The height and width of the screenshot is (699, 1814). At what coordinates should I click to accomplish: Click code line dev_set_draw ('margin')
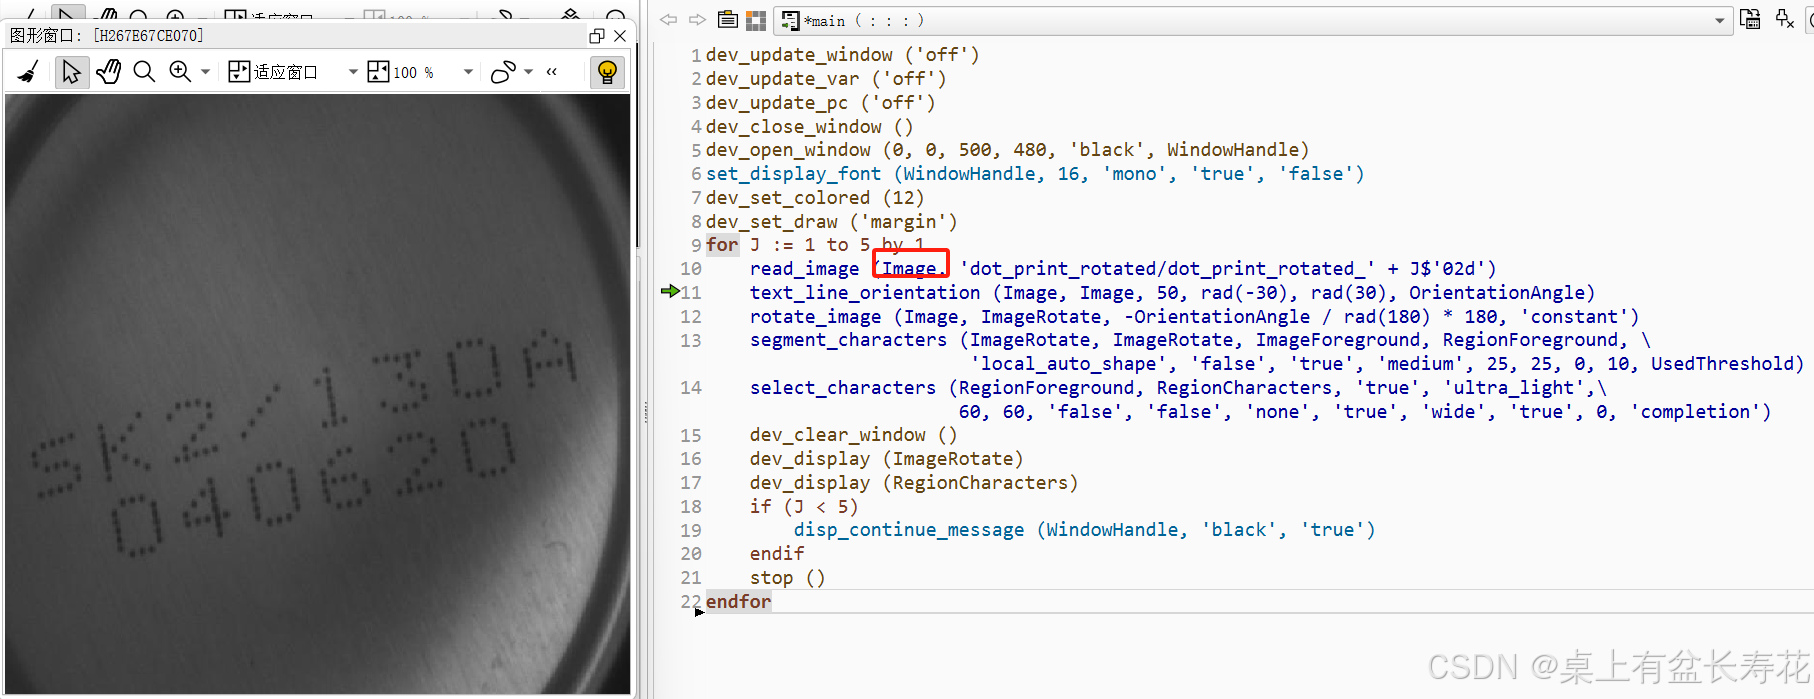[x=831, y=222]
